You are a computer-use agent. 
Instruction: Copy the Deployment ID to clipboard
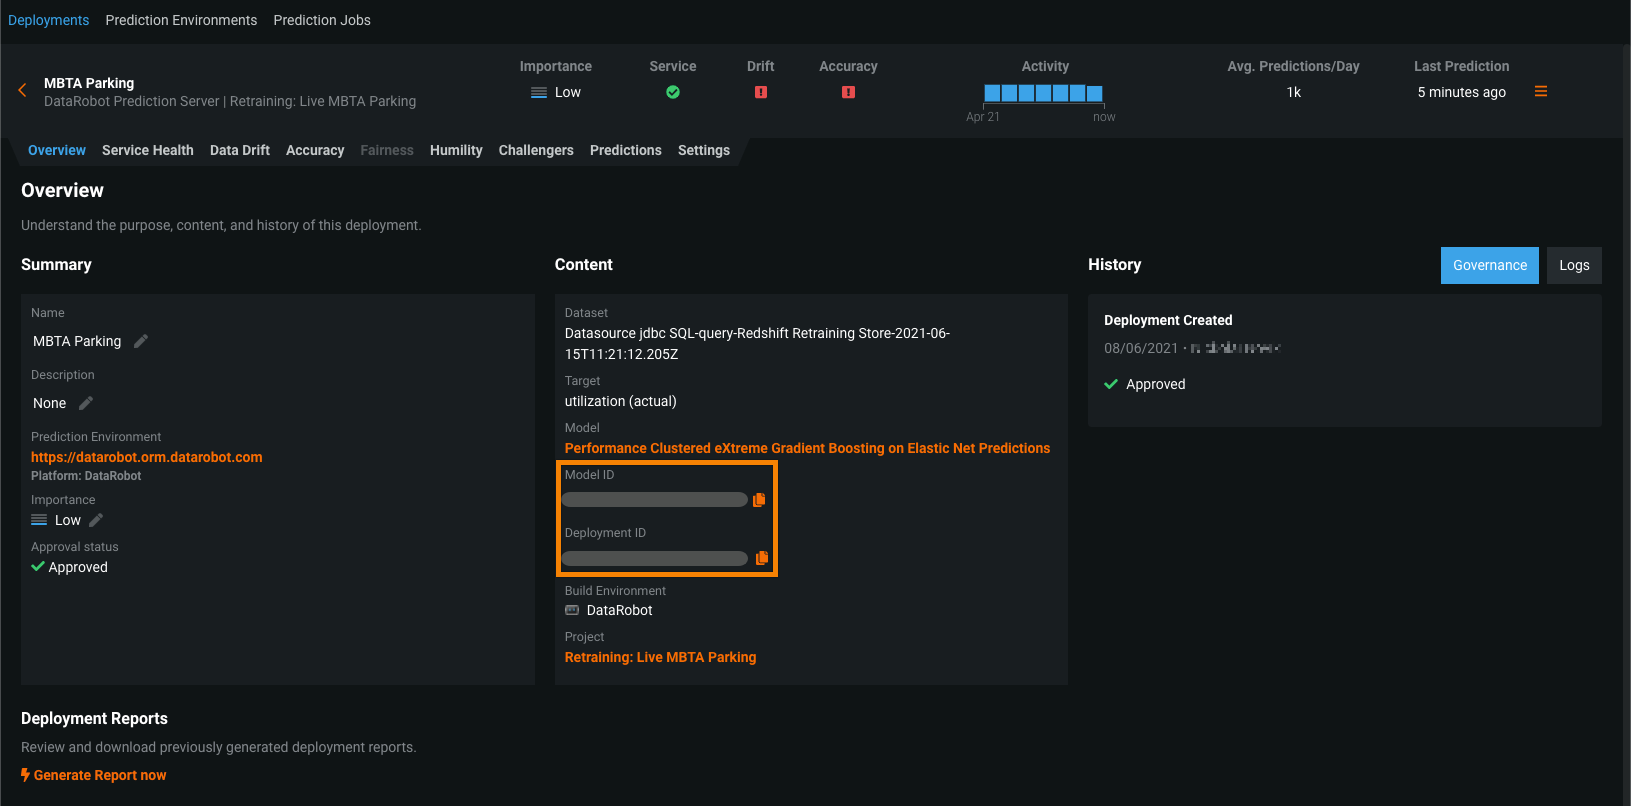tap(761, 558)
